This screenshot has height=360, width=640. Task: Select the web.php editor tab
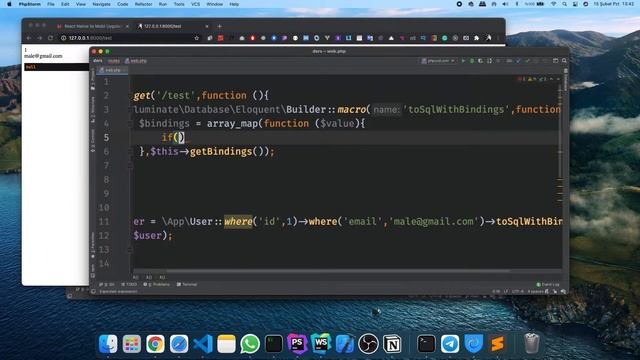coord(111,70)
